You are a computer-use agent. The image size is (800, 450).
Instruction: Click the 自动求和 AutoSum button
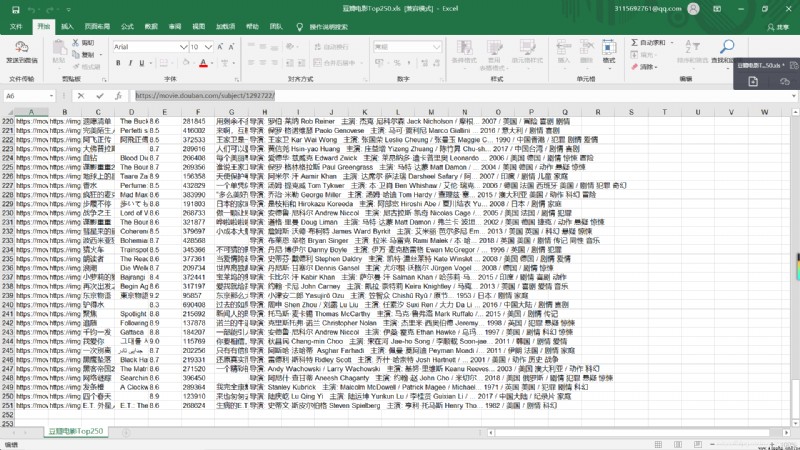tap(648, 42)
